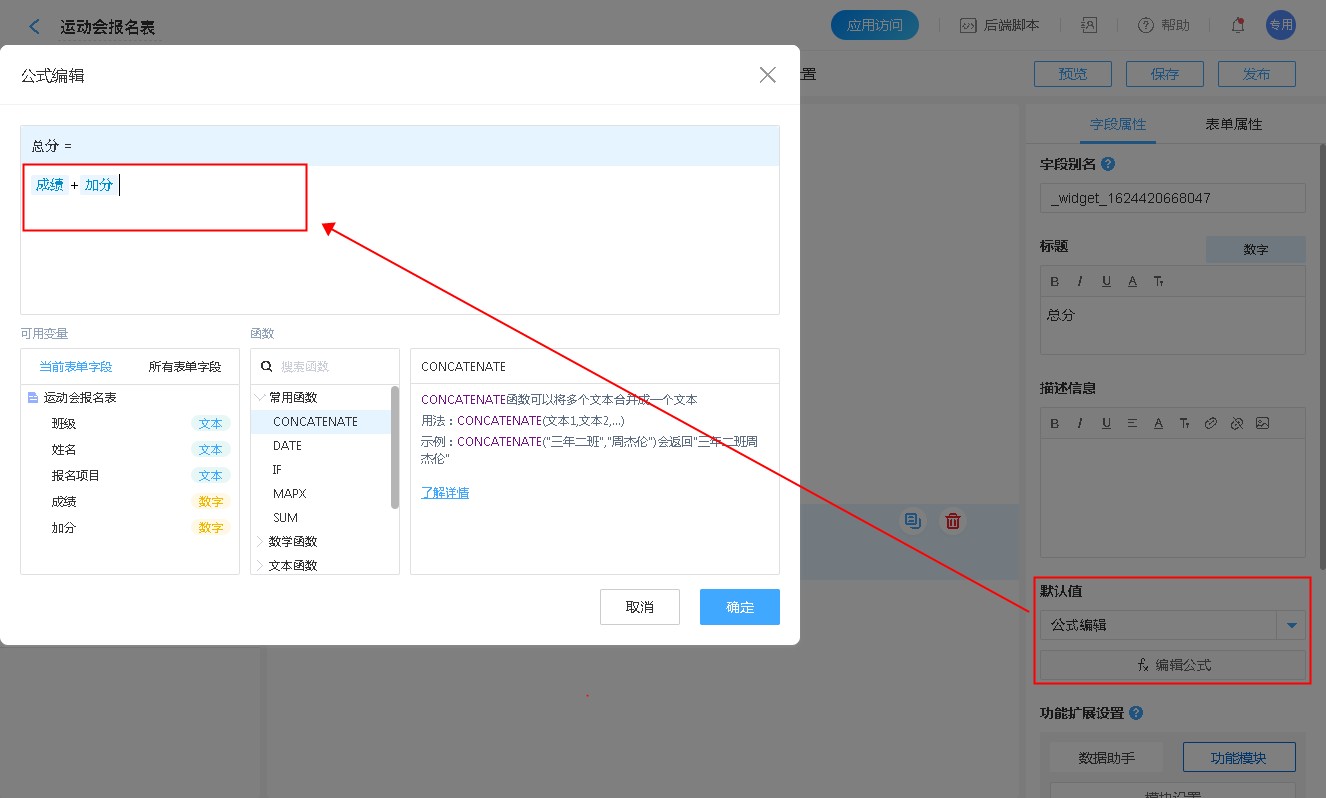Click the function list scrollbar
The image size is (1326, 798).
pyautogui.click(x=395, y=447)
